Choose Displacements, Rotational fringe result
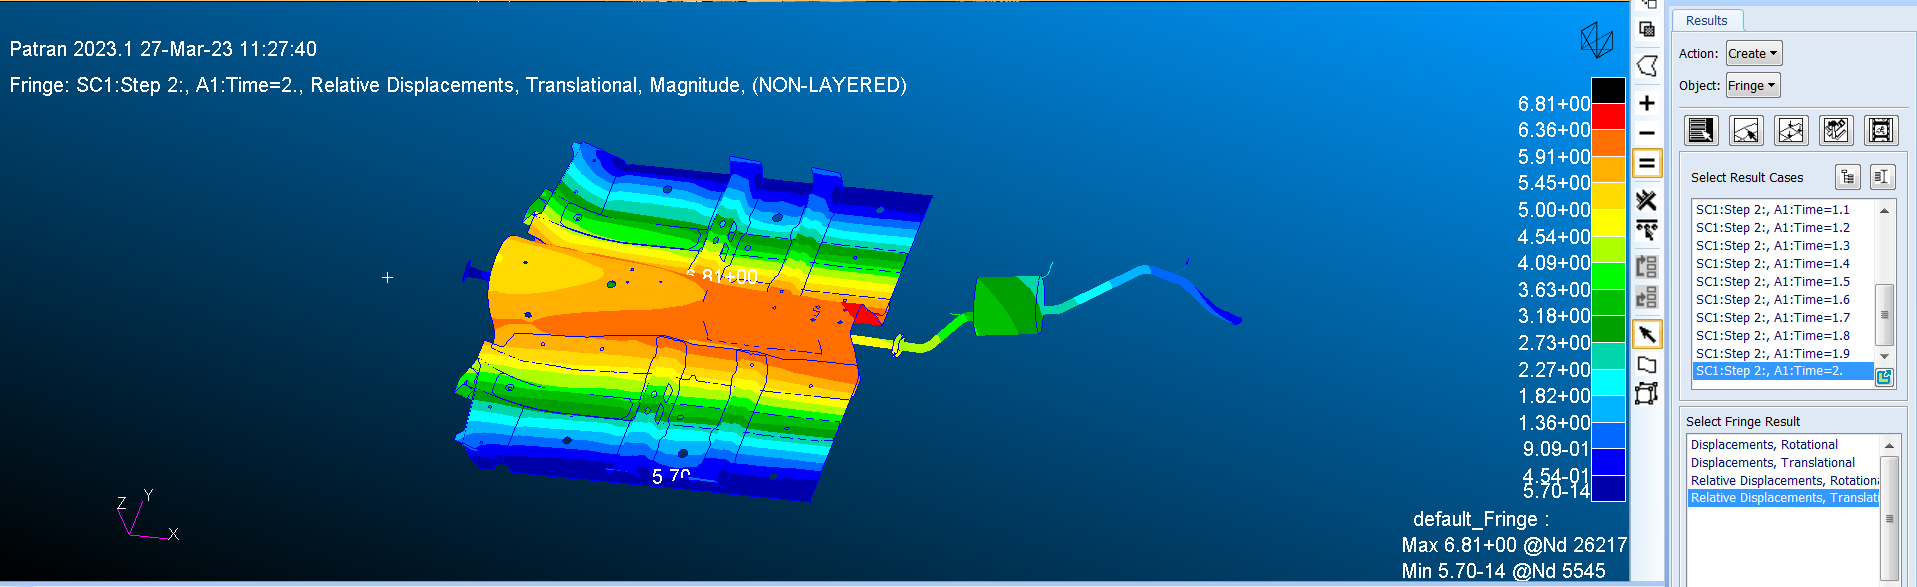The width and height of the screenshot is (1917, 587). tap(1764, 445)
